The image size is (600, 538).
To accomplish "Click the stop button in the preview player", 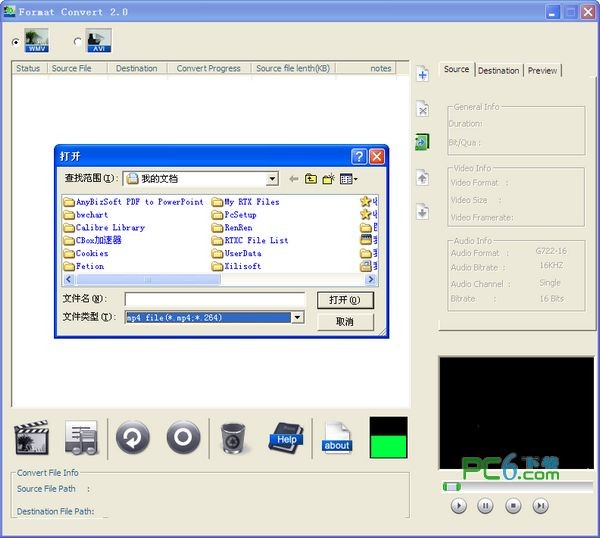I will [x=513, y=506].
